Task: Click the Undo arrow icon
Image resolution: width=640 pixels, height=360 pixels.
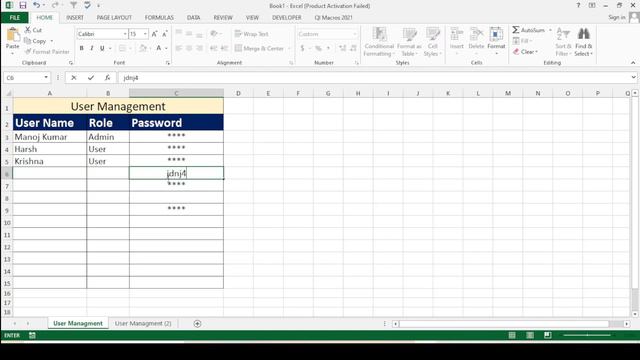Action: (x=37, y=5)
